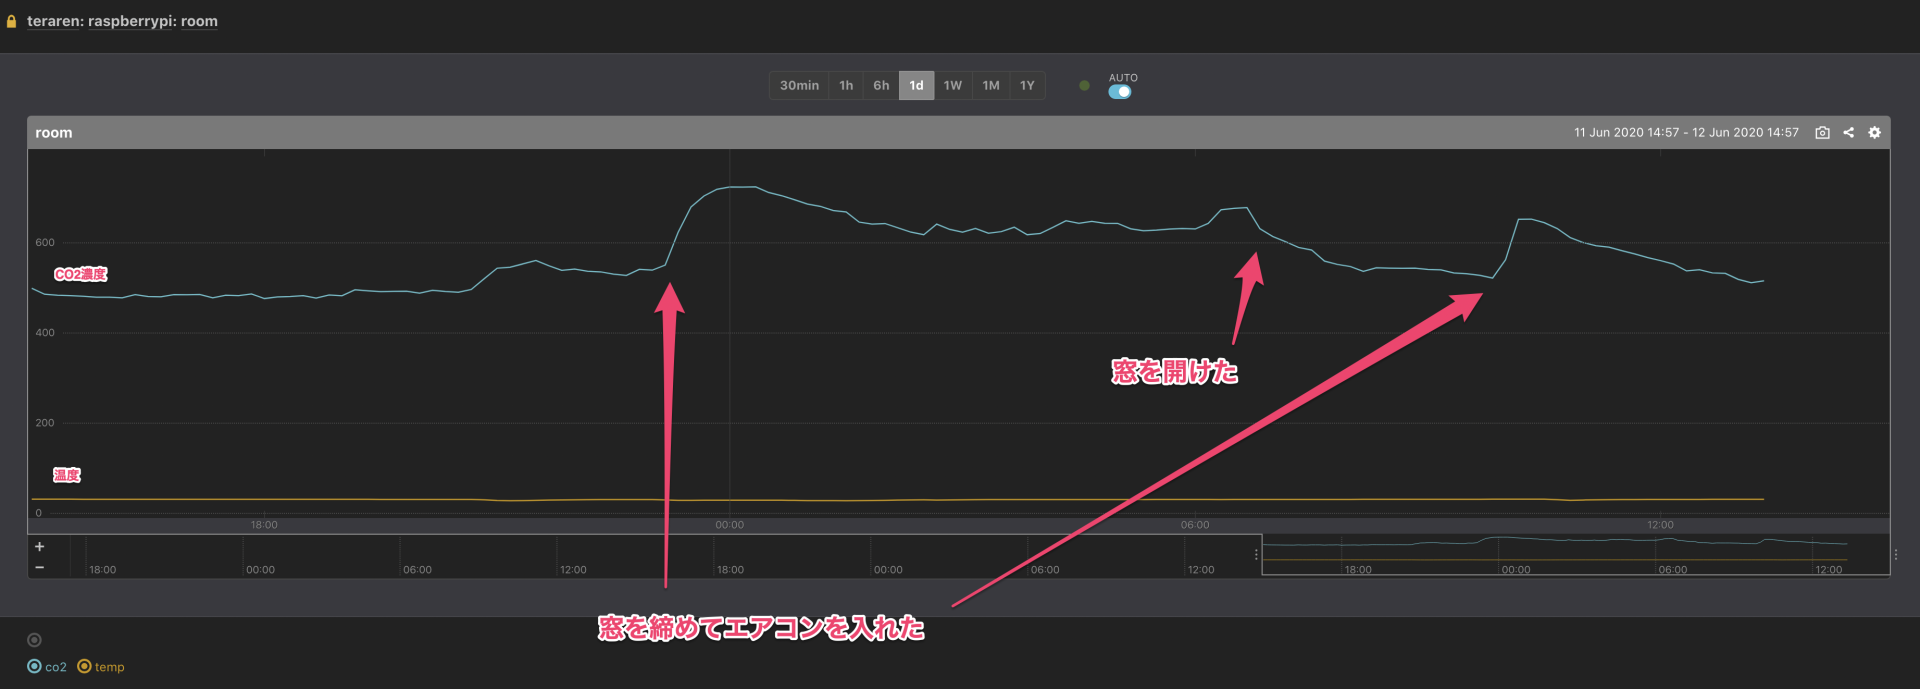Toggle the AUTO refresh switch
This screenshot has width=1920, height=689.
point(1120,92)
